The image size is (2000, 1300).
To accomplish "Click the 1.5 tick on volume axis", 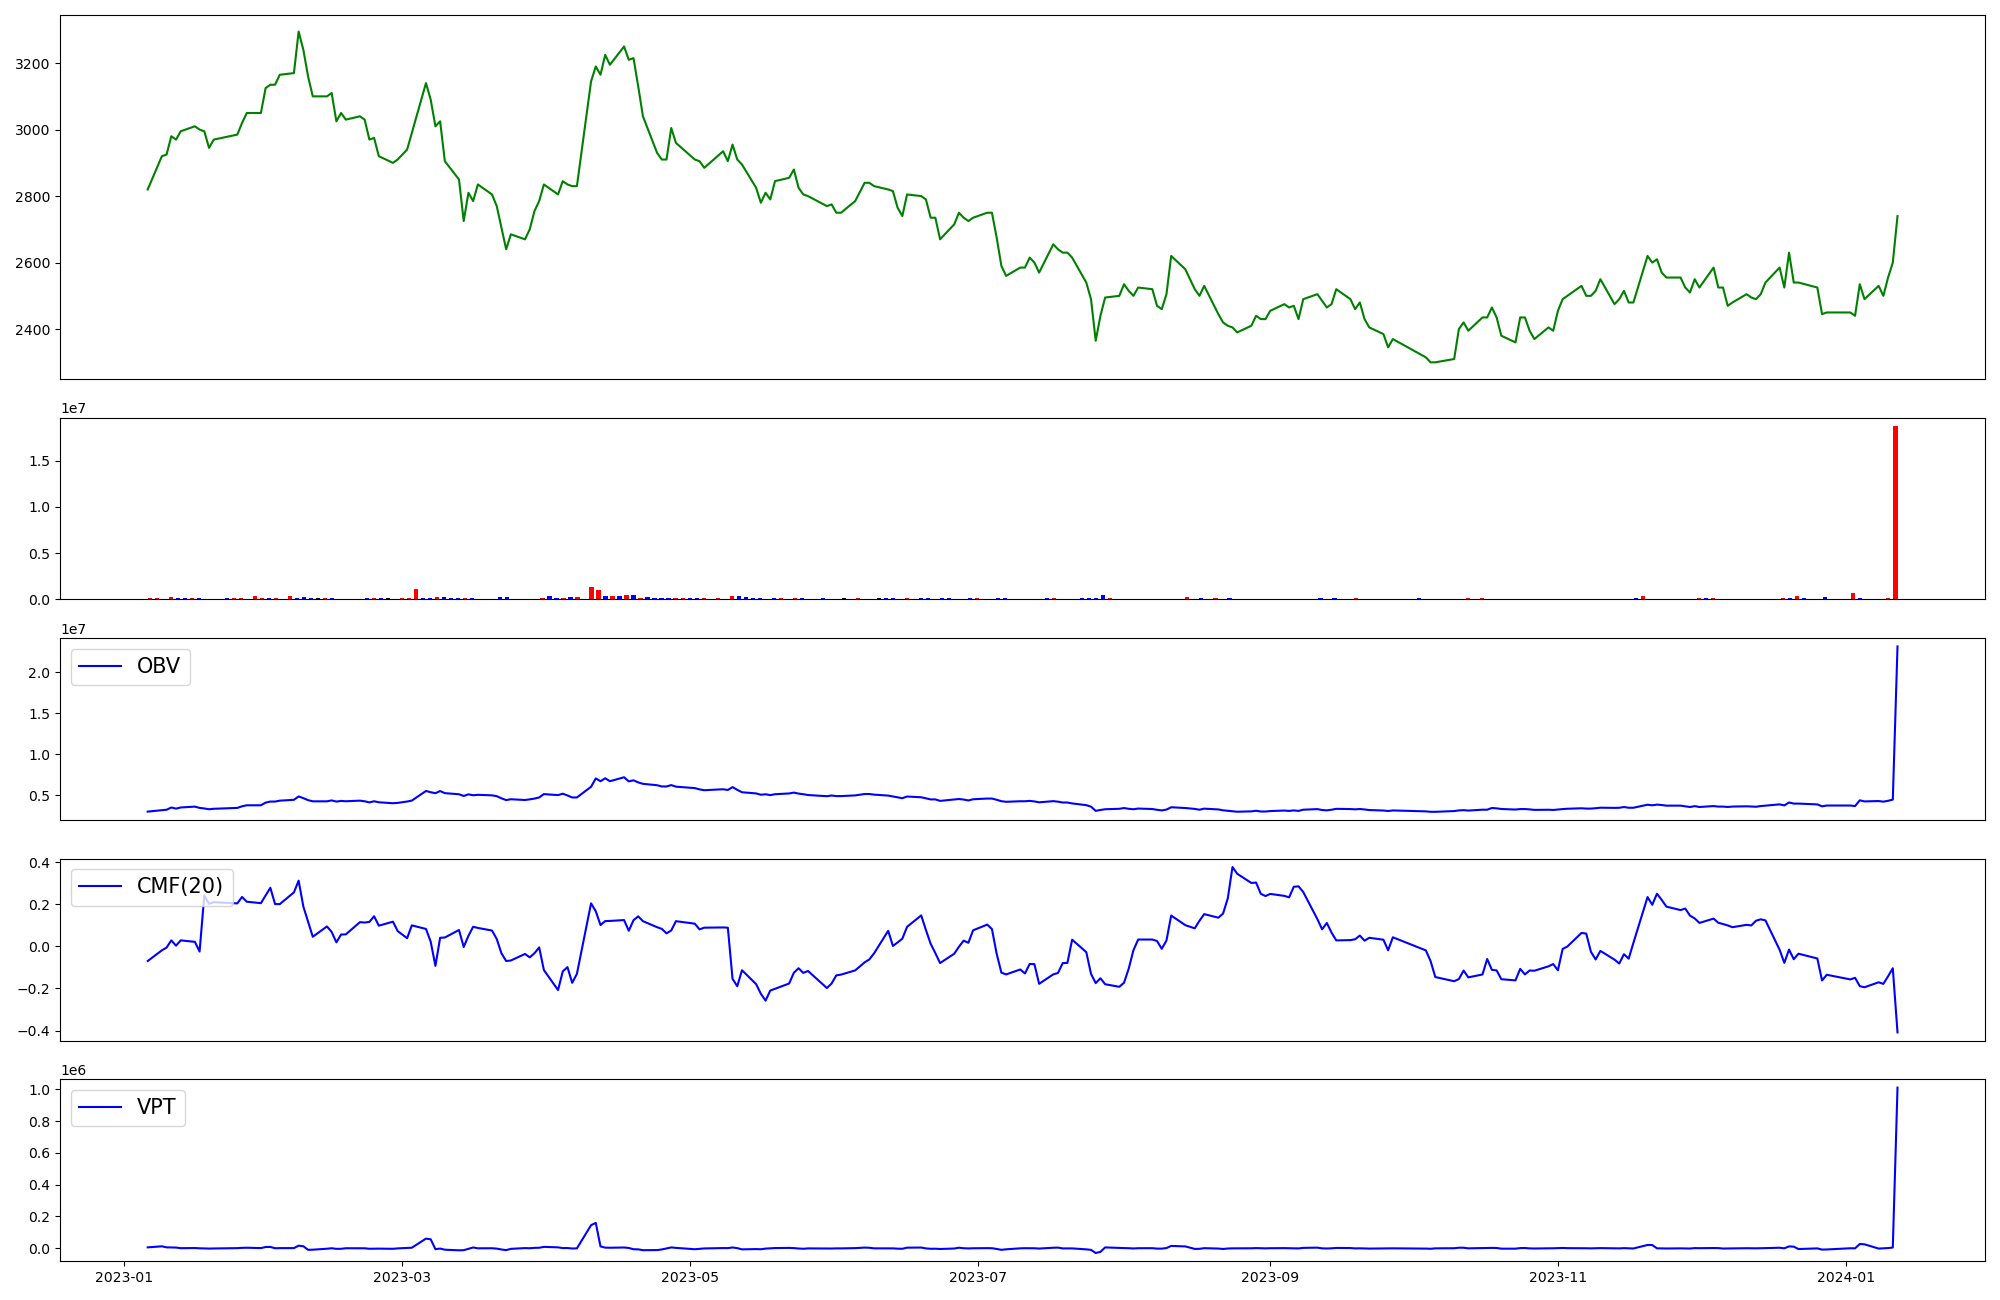I will tap(40, 462).
